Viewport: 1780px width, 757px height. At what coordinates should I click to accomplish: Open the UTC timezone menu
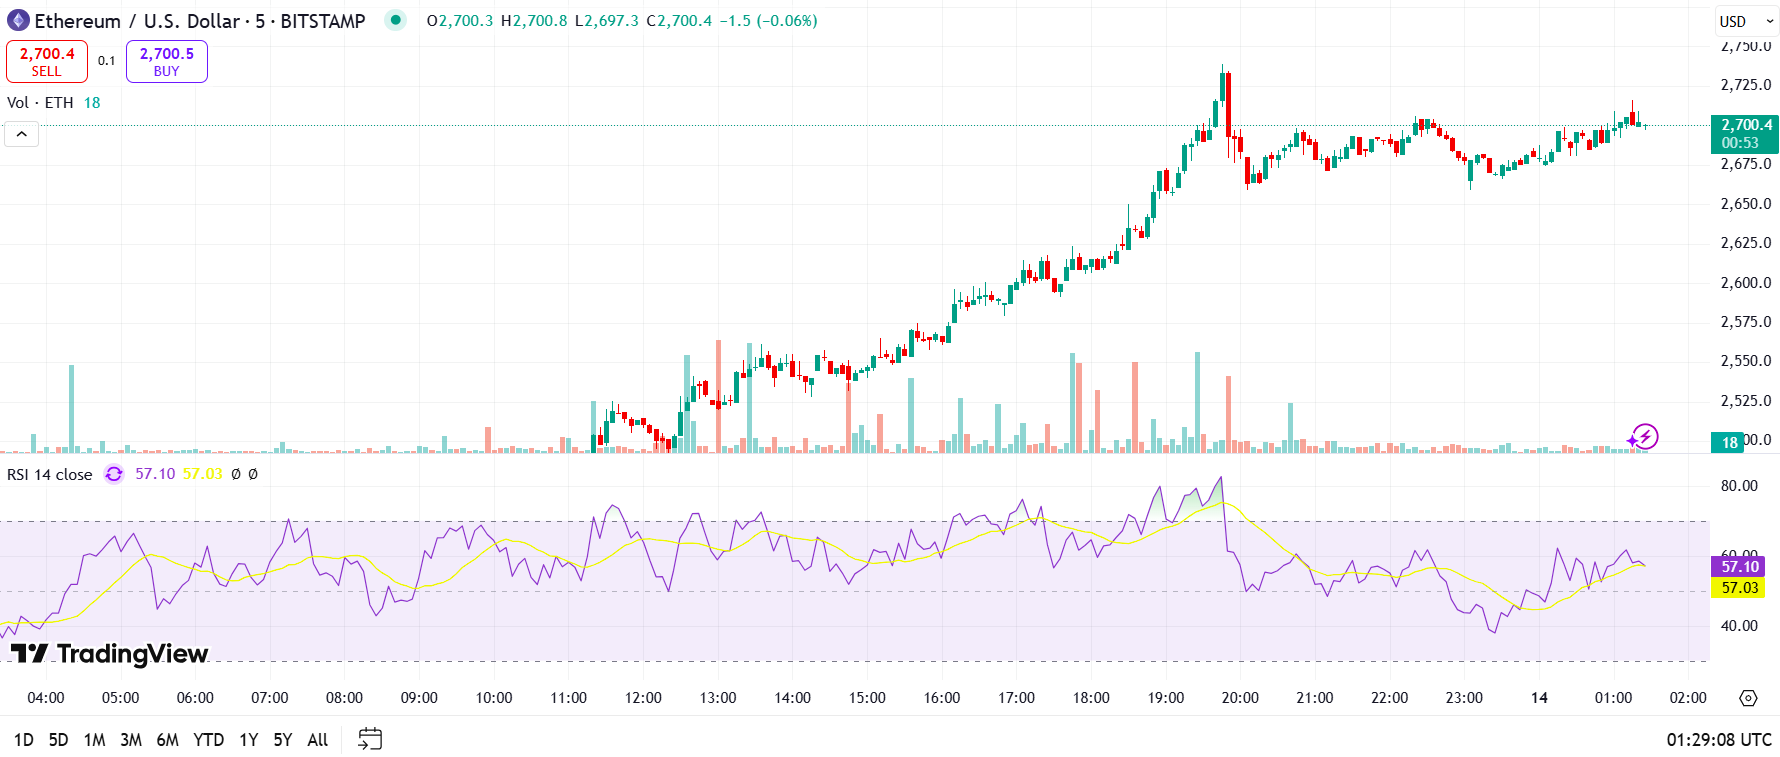pos(1718,740)
